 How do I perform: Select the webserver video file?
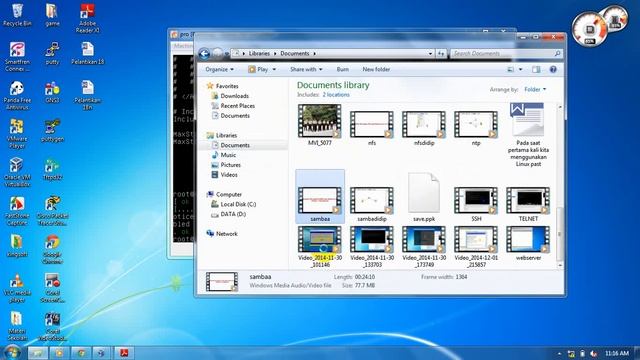[x=528, y=243]
